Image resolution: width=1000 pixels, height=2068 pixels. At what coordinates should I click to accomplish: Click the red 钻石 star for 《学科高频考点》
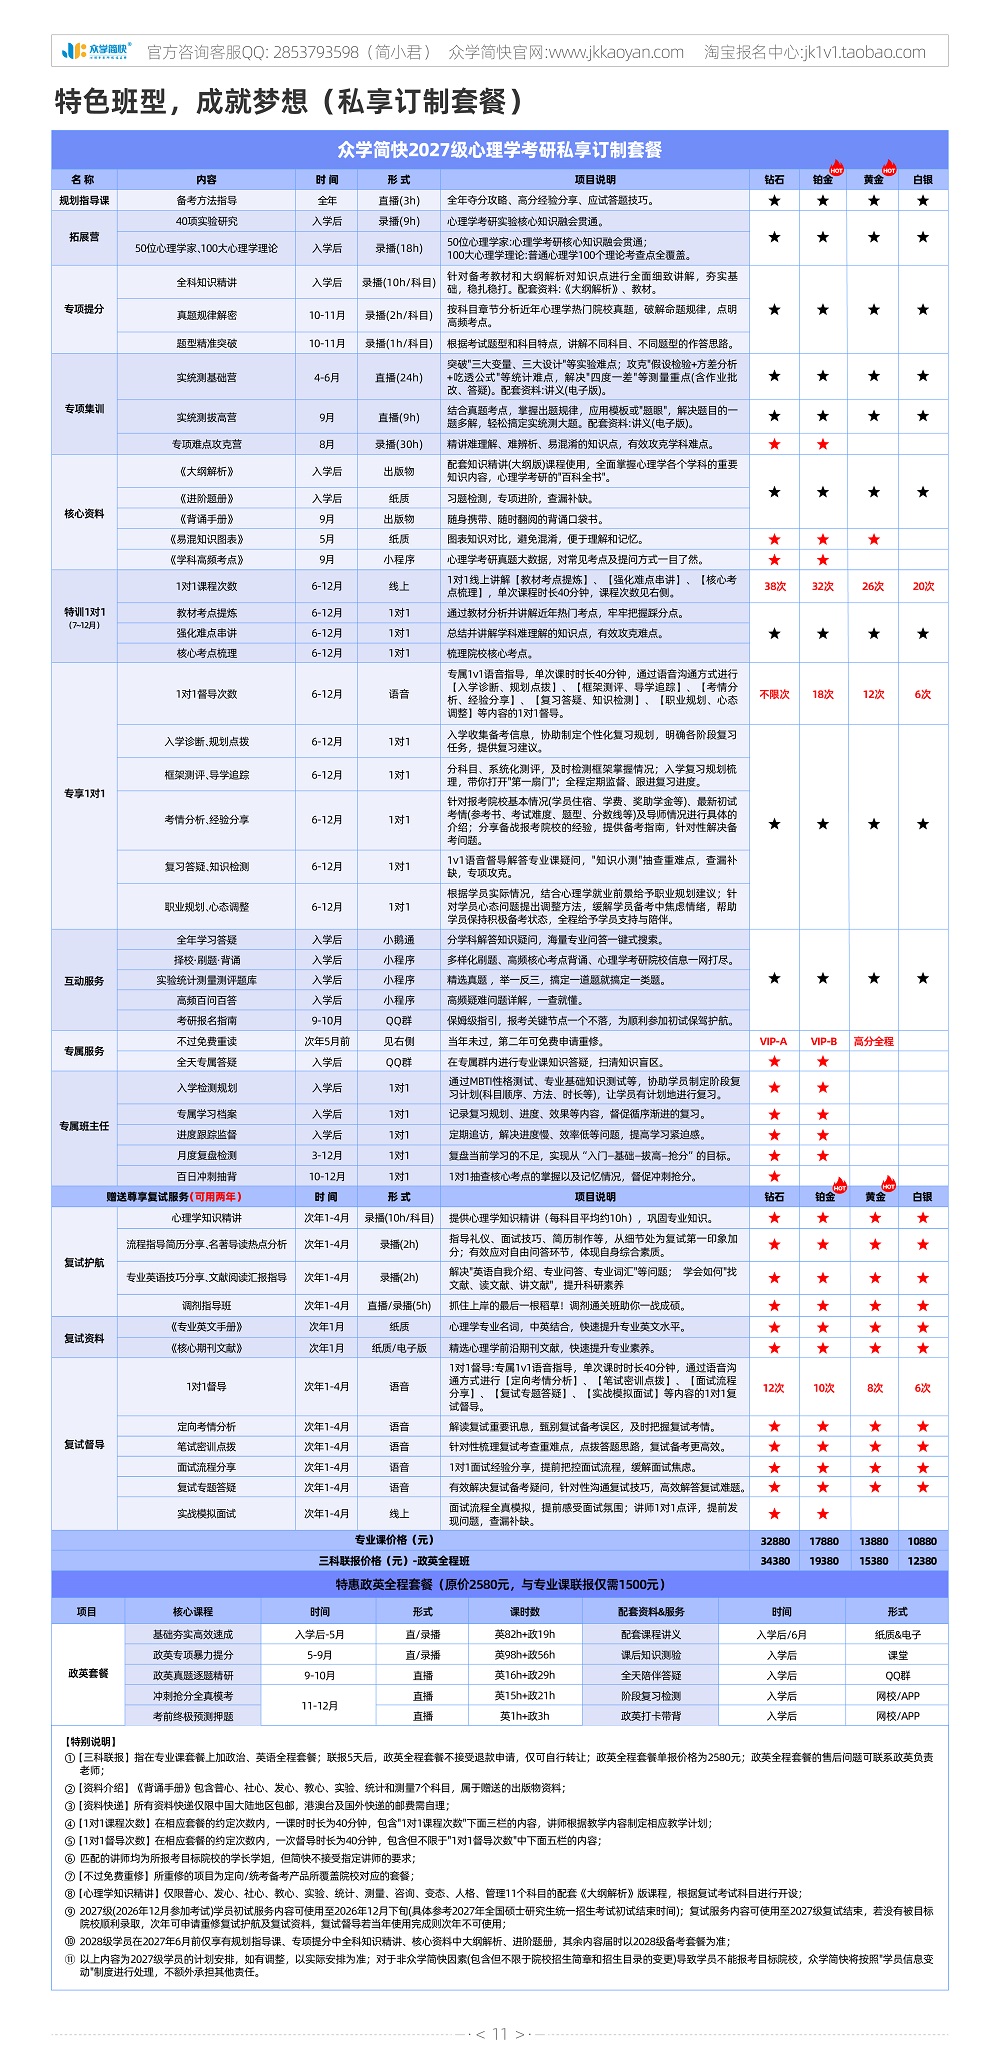click(774, 560)
